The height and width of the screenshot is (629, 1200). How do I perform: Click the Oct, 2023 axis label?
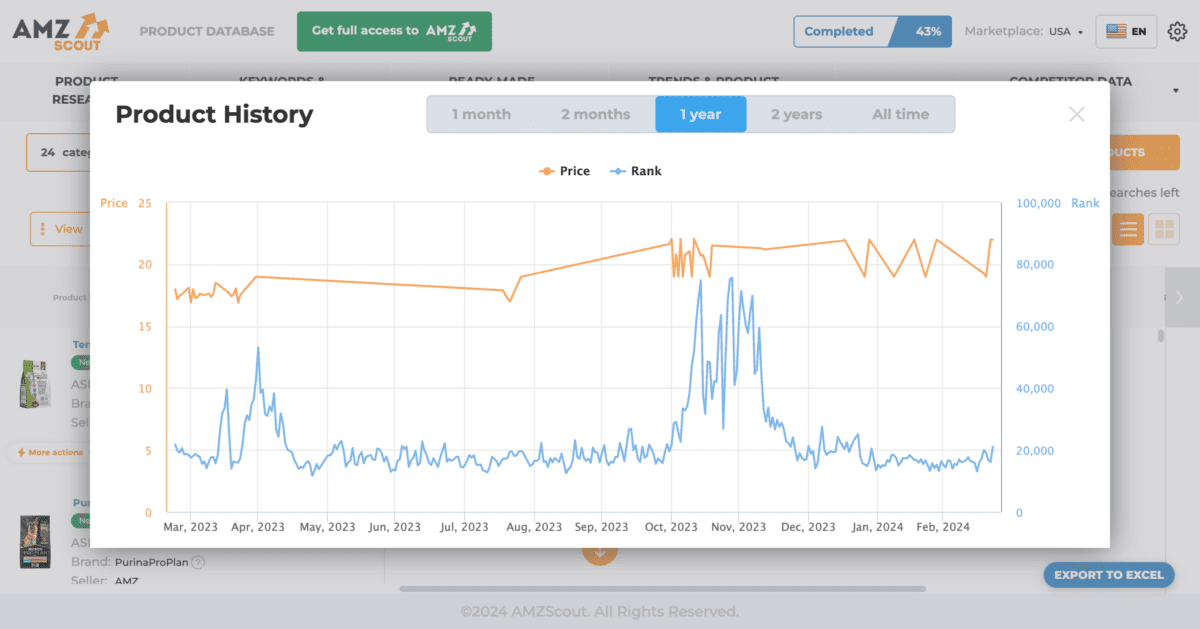(x=671, y=527)
